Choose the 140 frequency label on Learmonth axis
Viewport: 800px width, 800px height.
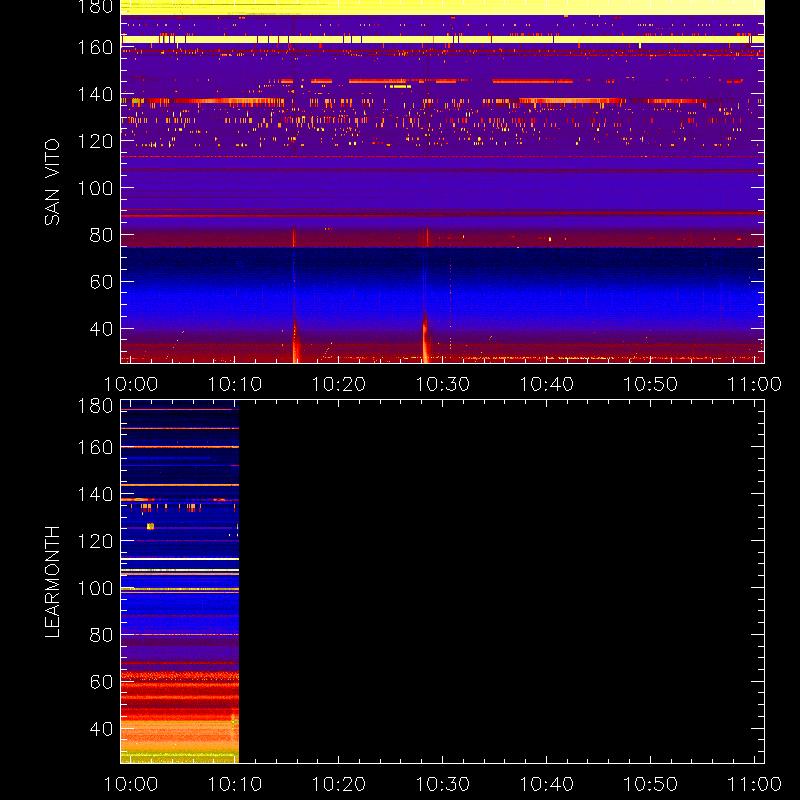[x=95, y=494]
